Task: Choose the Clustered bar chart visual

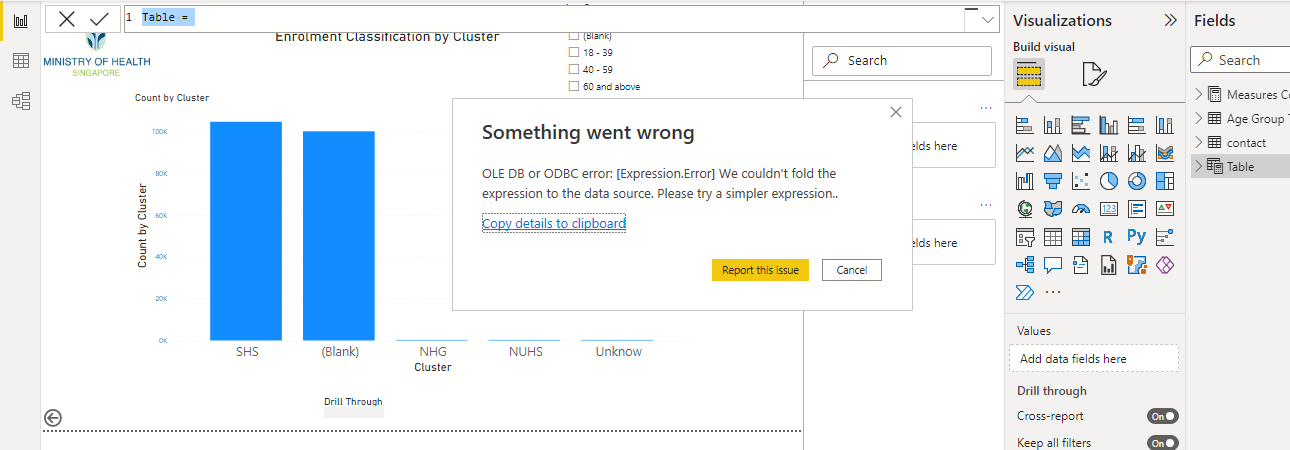Action: (x=1080, y=125)
